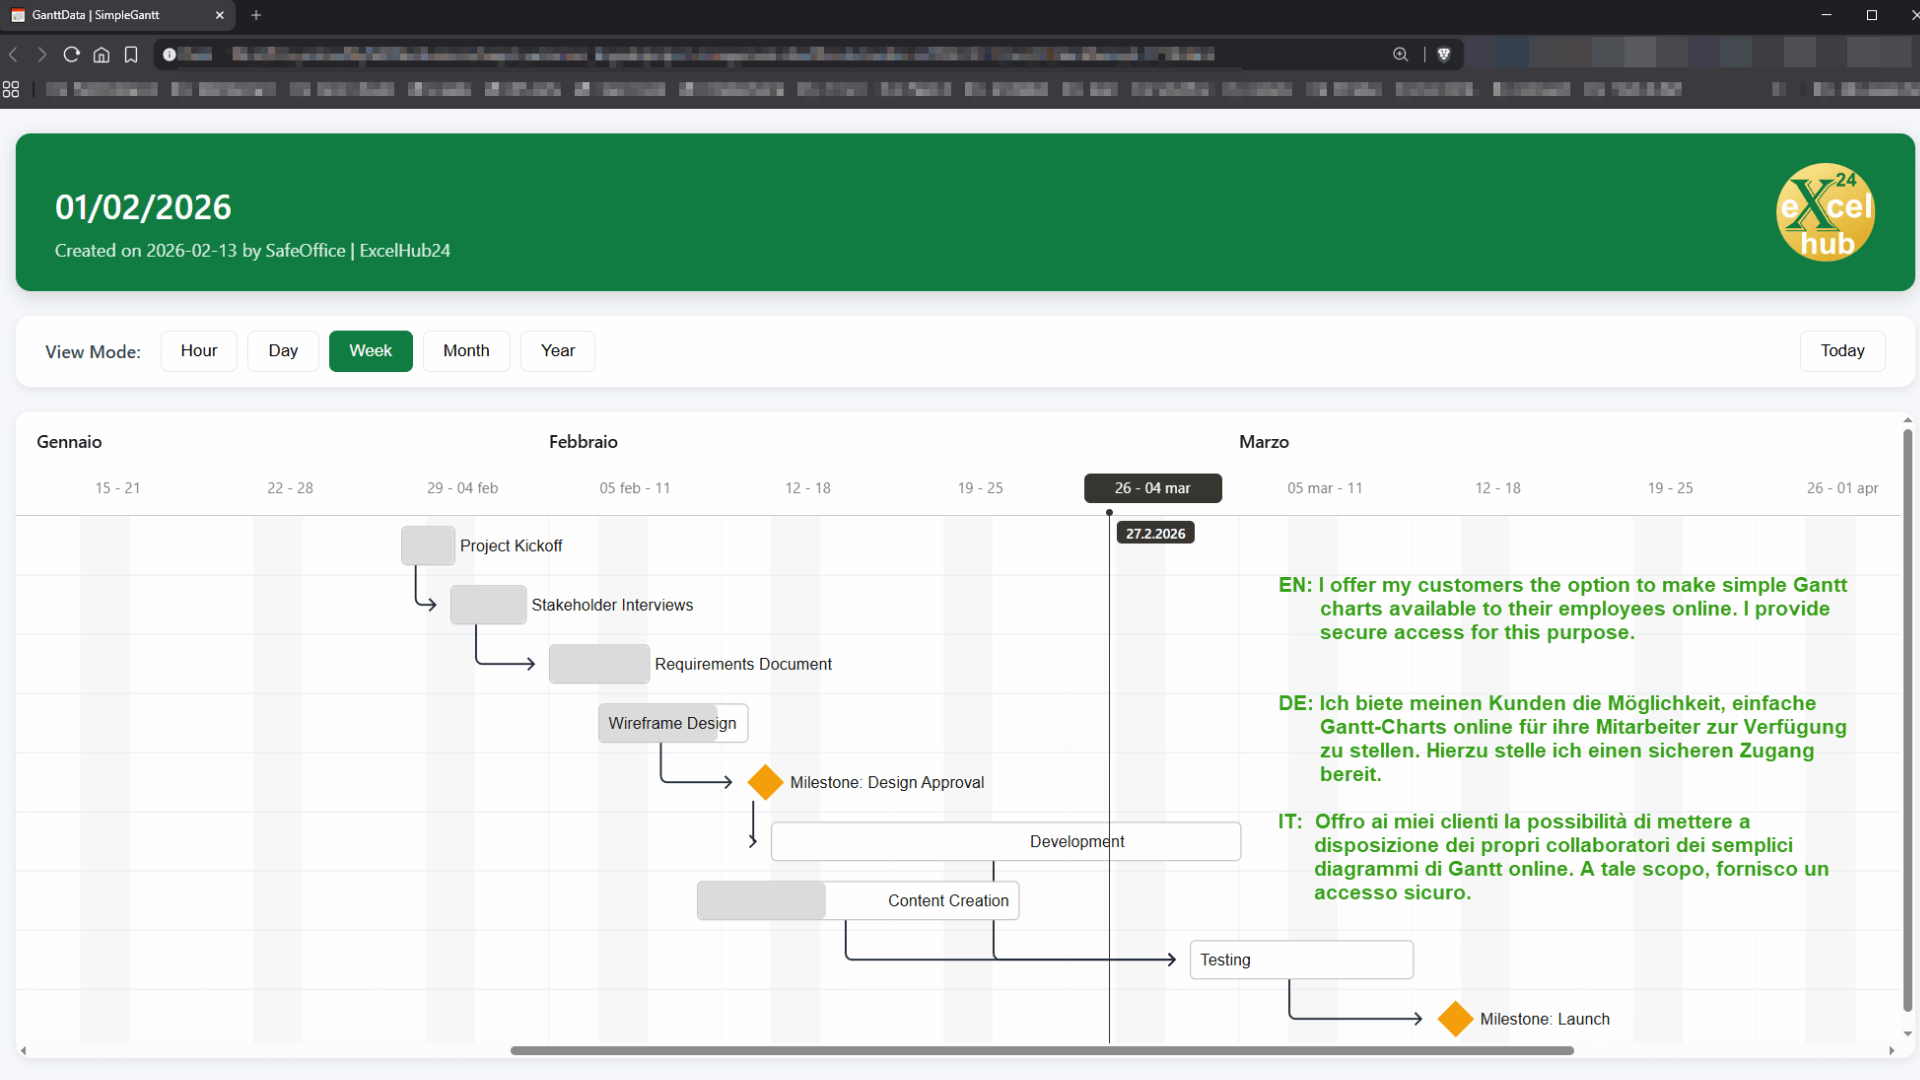
Task: Click the magnifier zoom icon
Action: click(1400, 54)
